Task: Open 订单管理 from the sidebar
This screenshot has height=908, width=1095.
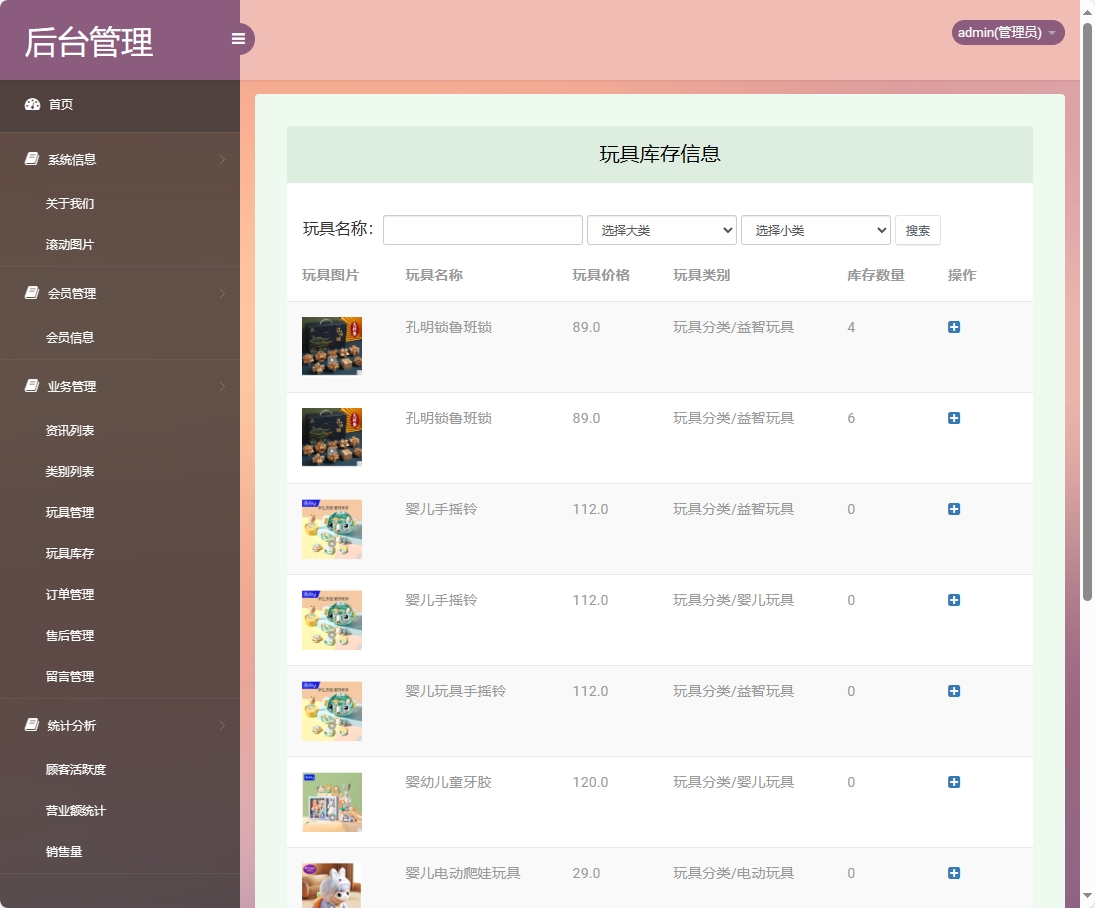Action: [x=68, y=594]
